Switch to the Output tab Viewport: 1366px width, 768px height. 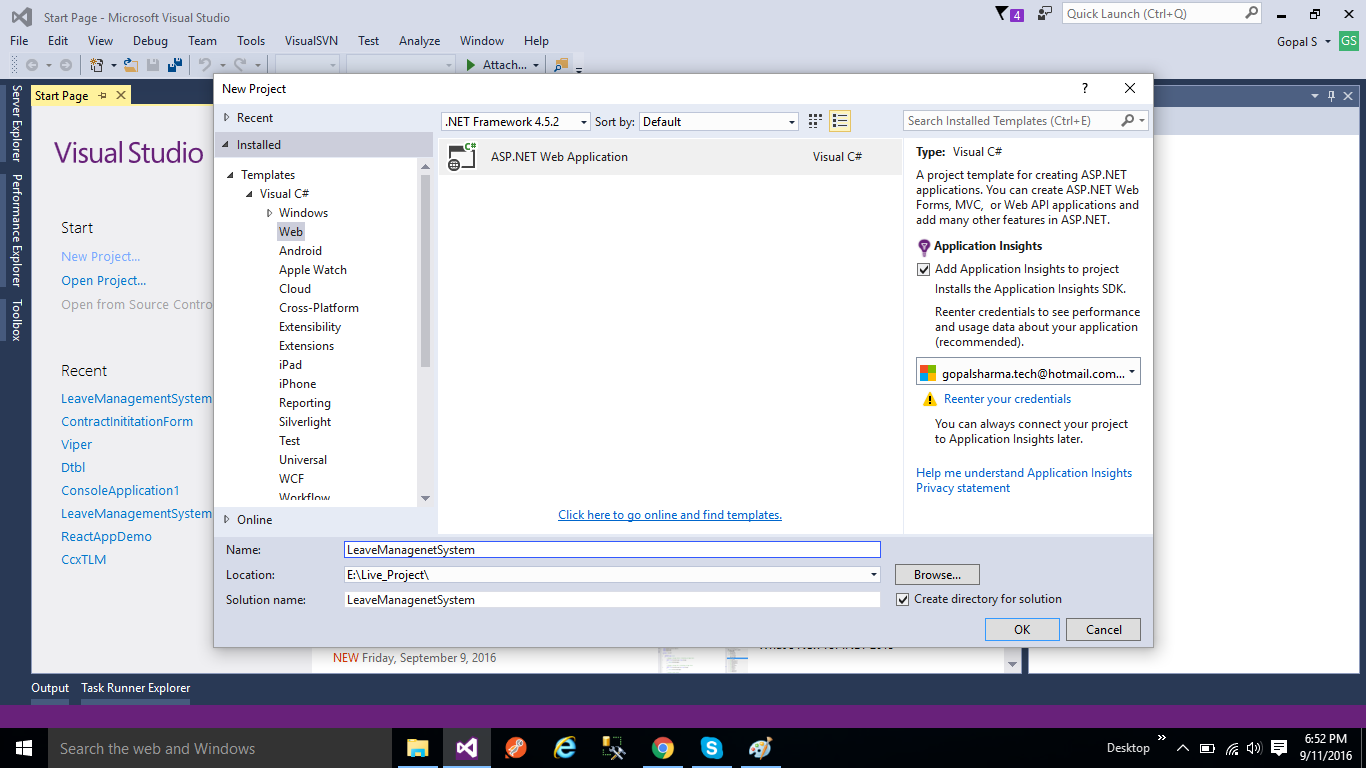click(x=50, y=688)
